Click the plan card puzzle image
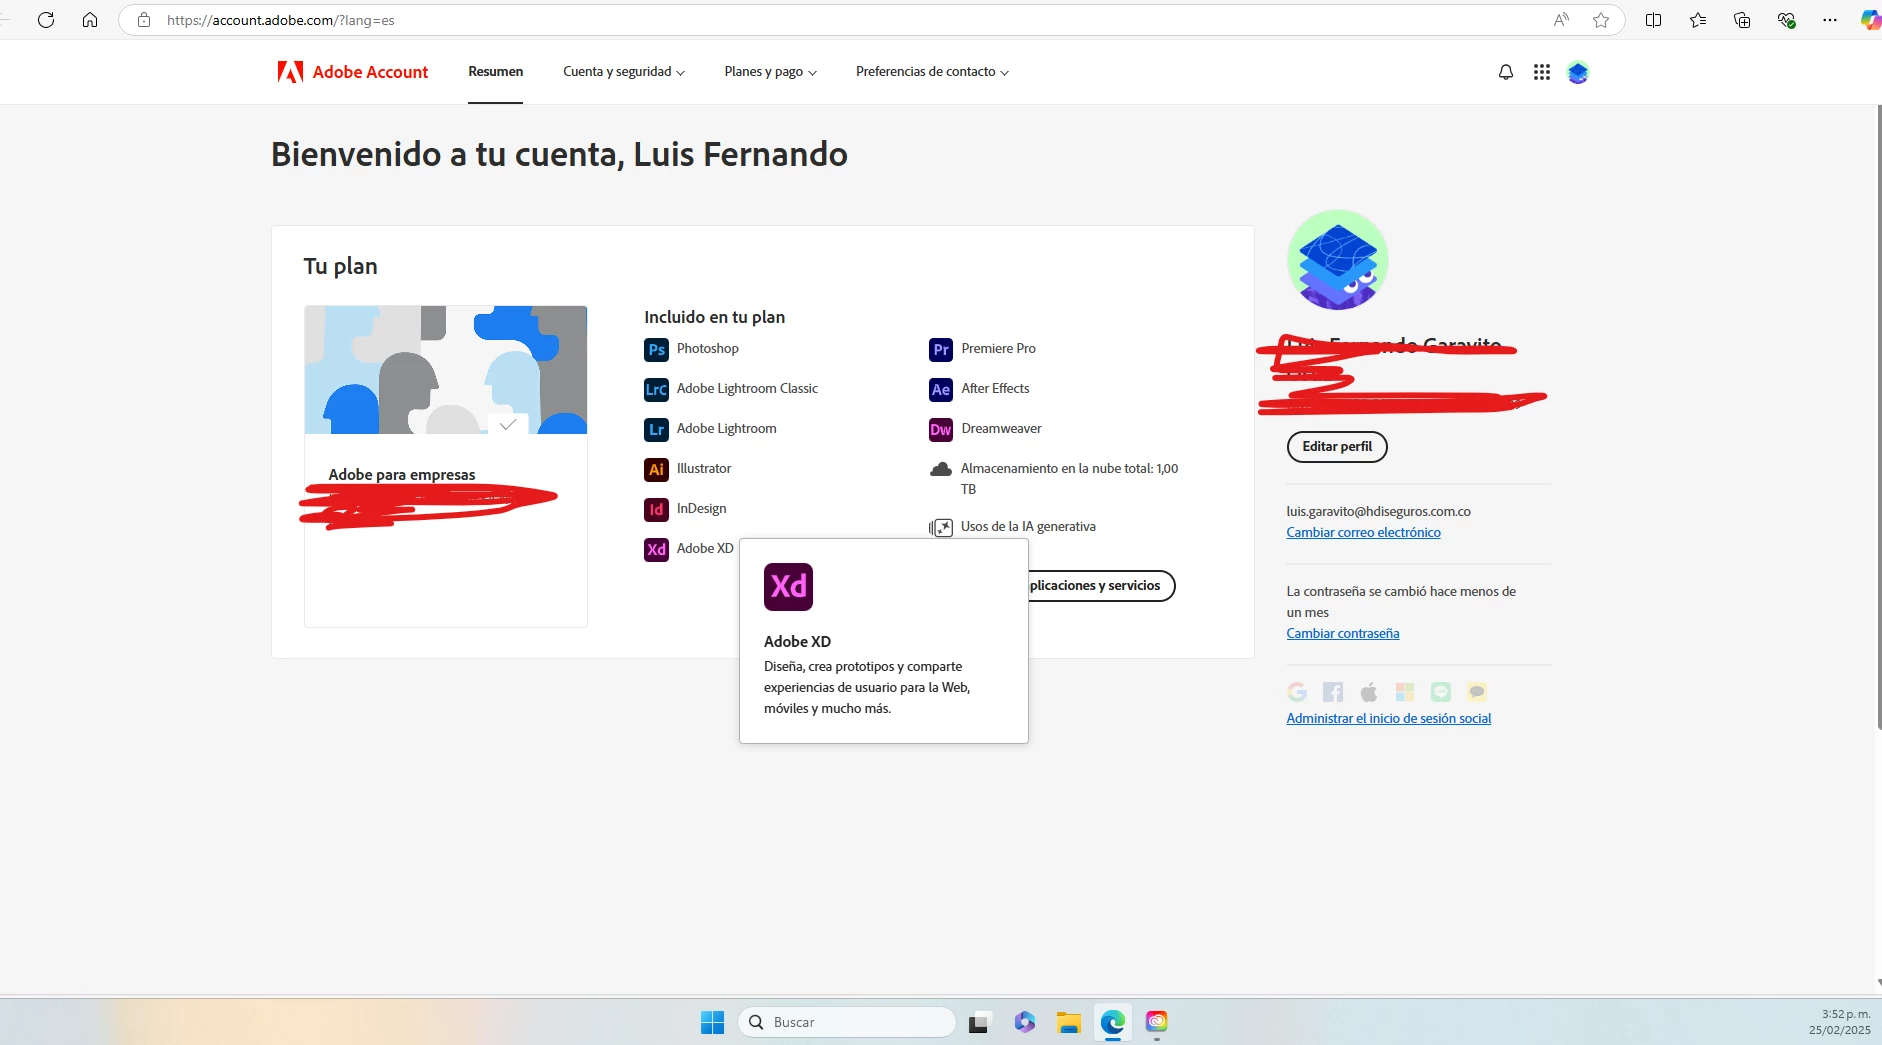Viewport: 1882px width, 1045px height. pos(446,370)
